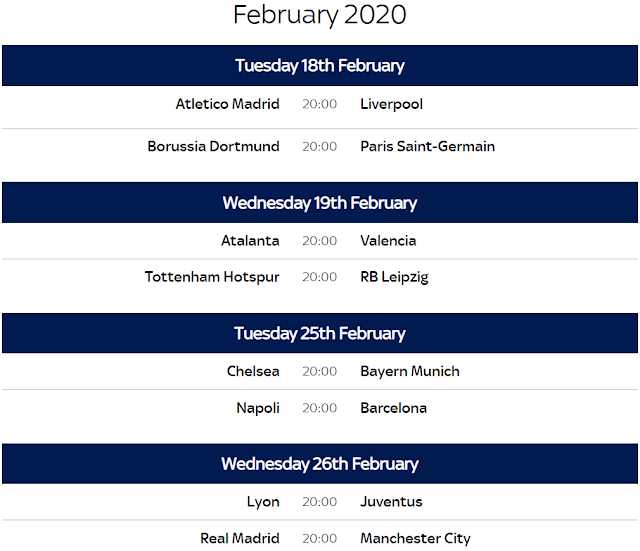The height and width of the screenshot is (551, 640).
Task: Click the Lyon team name
Action: click(x=263, y=502)
